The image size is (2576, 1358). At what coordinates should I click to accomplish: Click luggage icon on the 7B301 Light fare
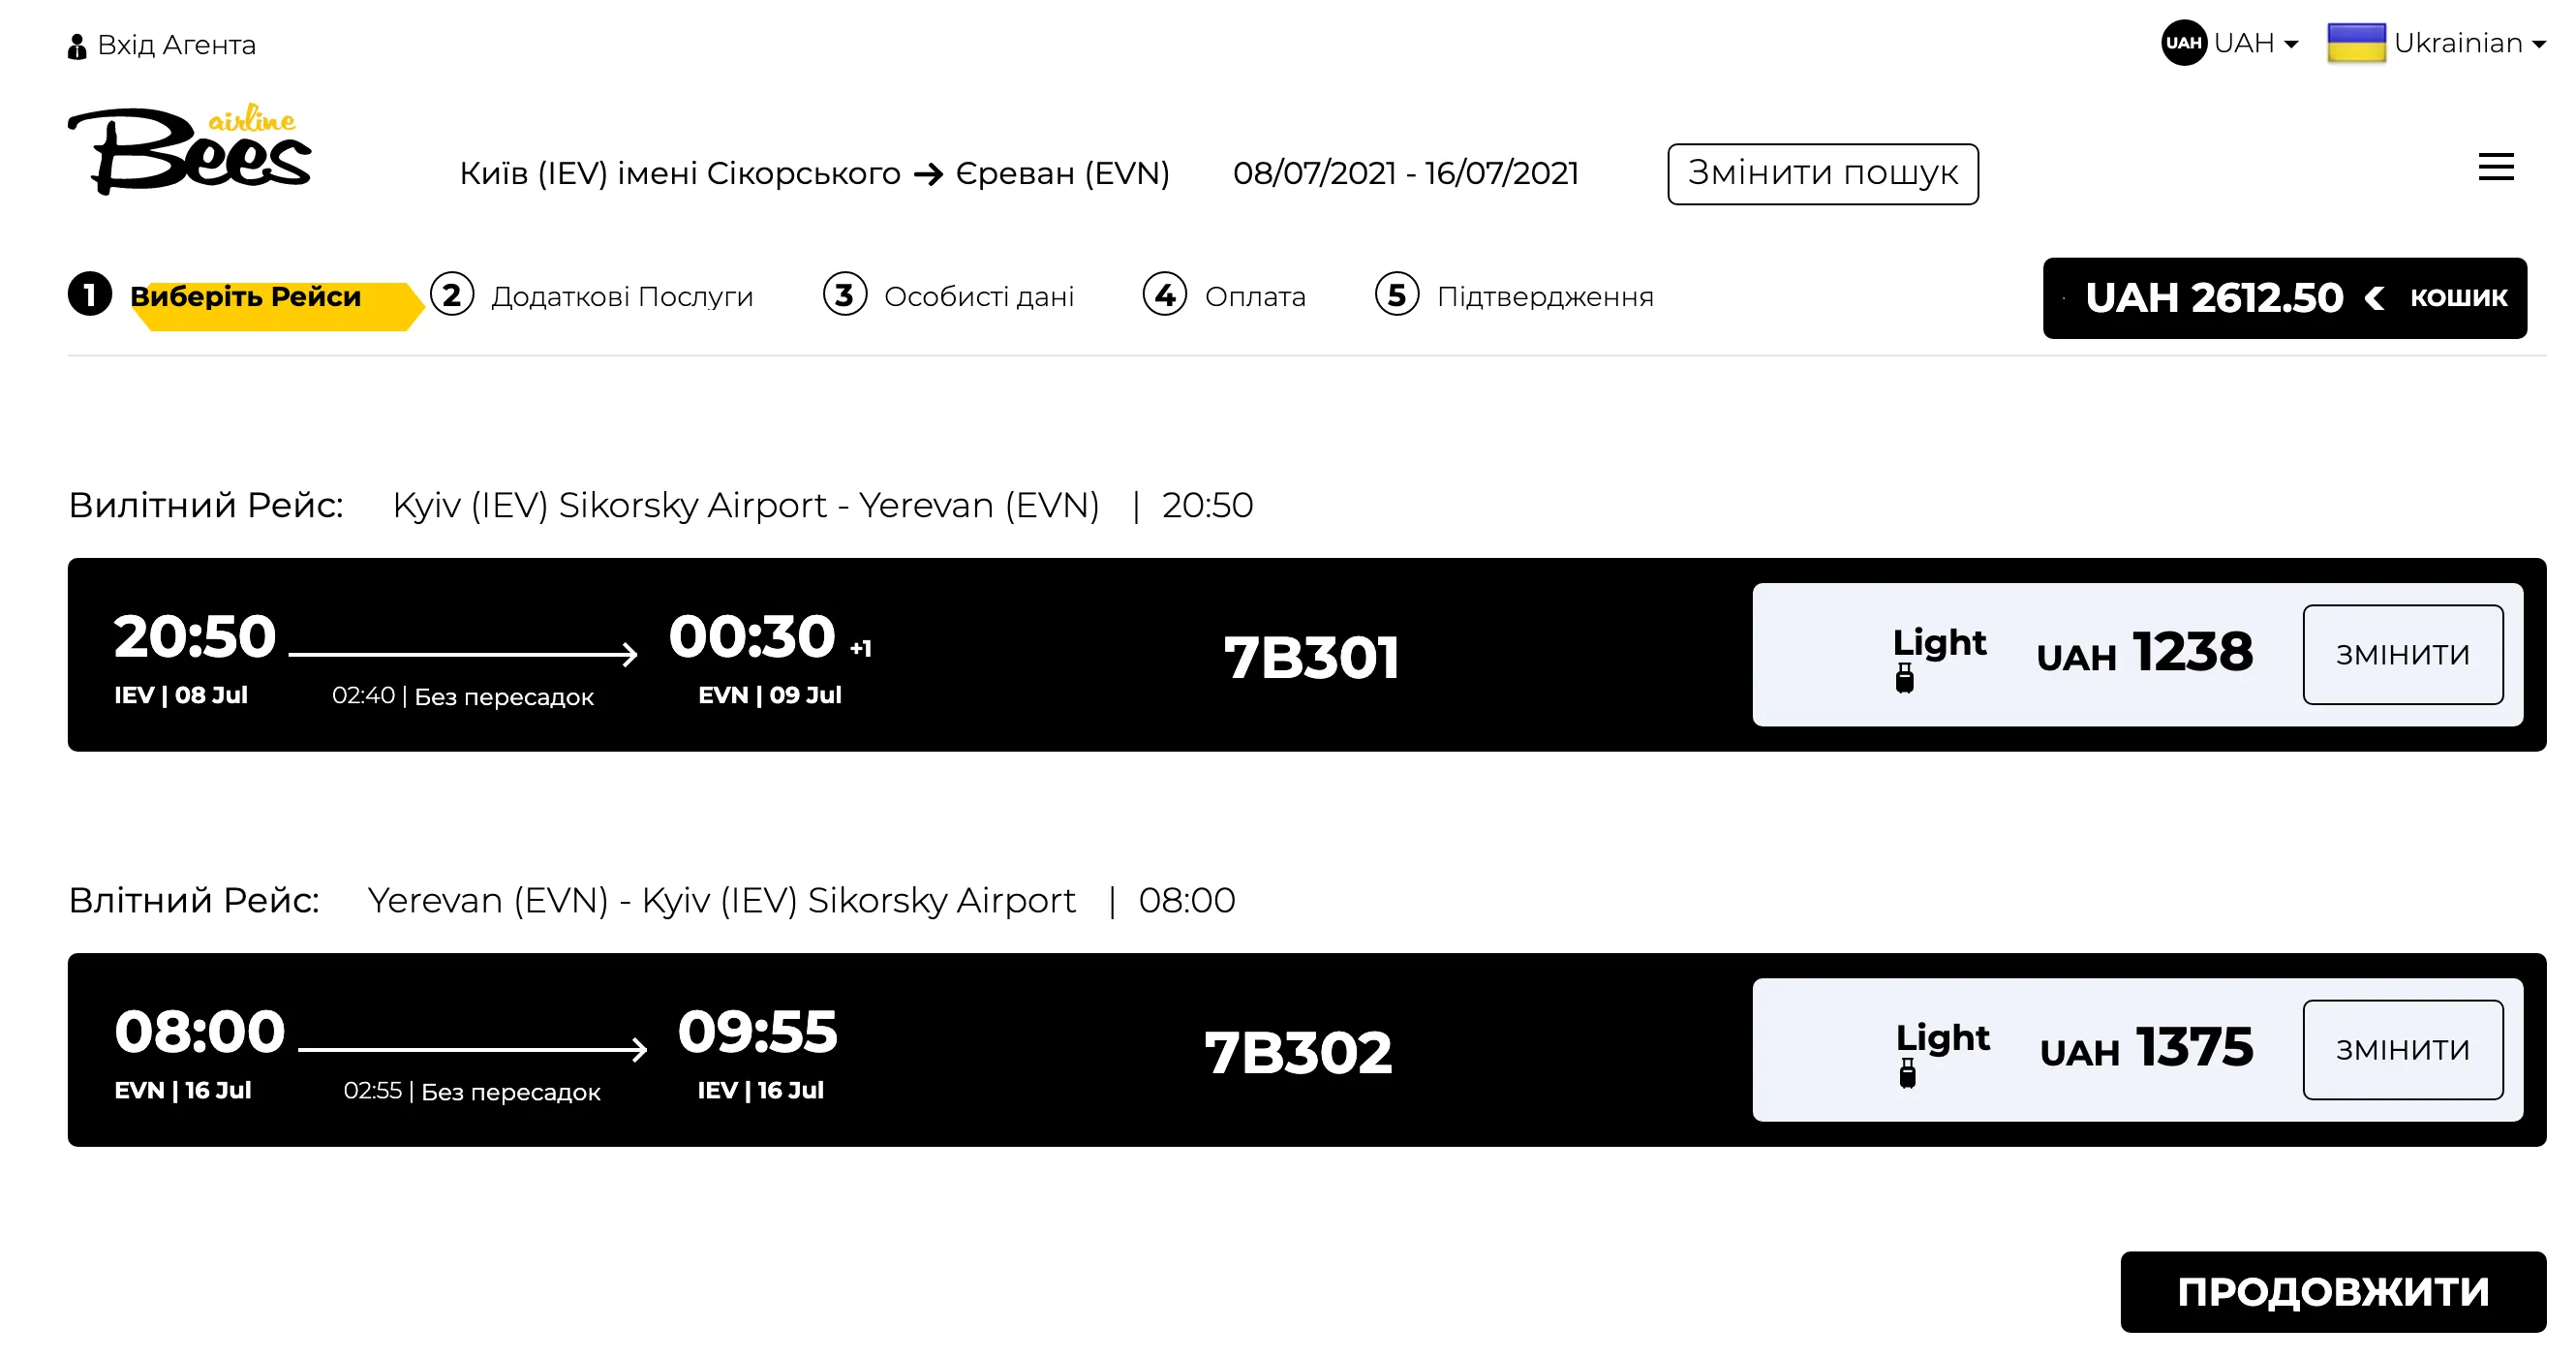click(1904, 679)
